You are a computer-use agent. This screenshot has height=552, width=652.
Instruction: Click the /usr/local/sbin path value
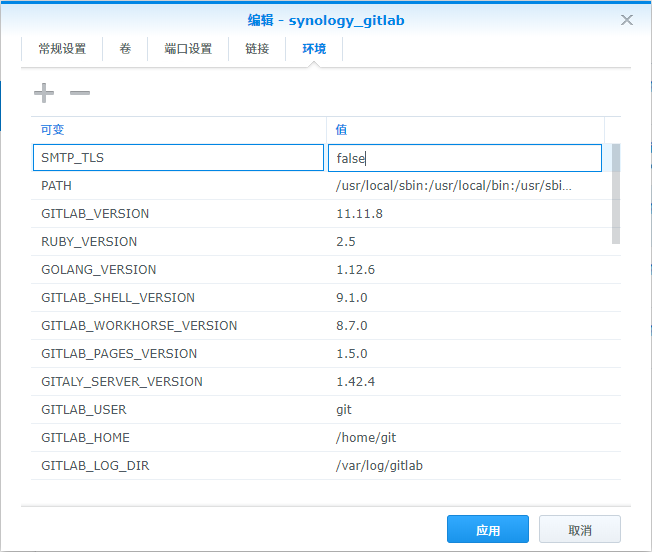coord(454,185)
